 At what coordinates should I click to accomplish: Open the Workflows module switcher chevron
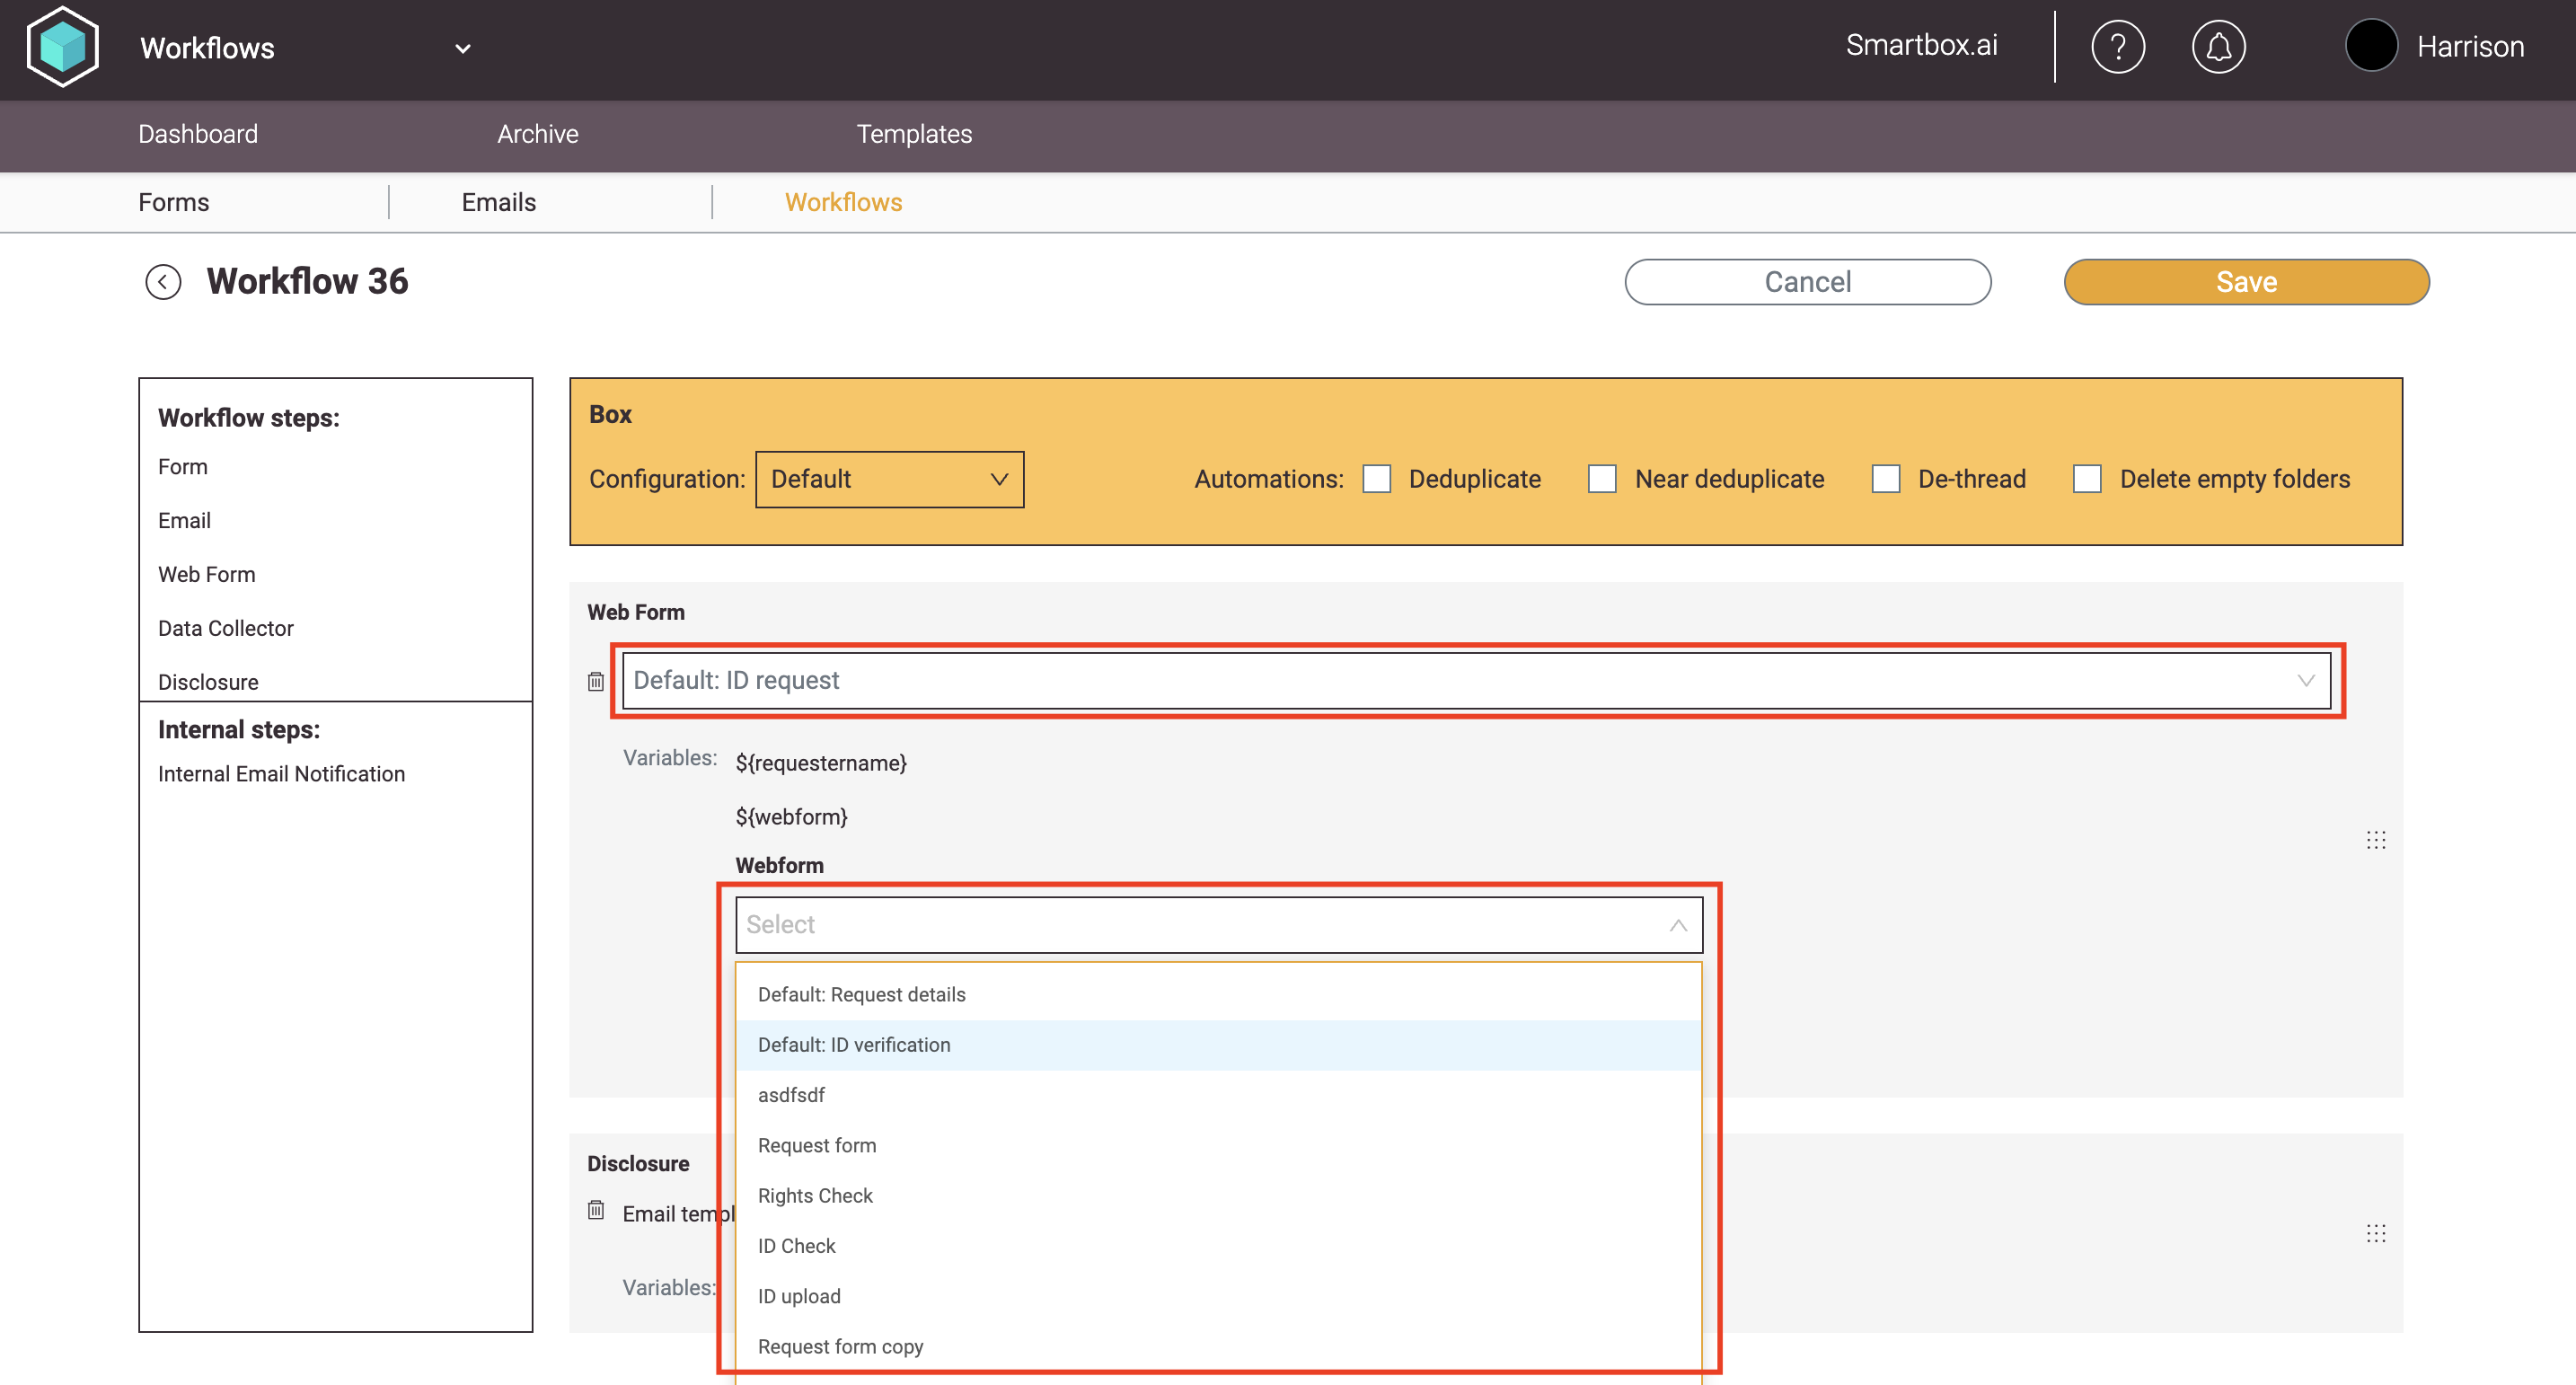pyautogui.click(x=462, y=48)
